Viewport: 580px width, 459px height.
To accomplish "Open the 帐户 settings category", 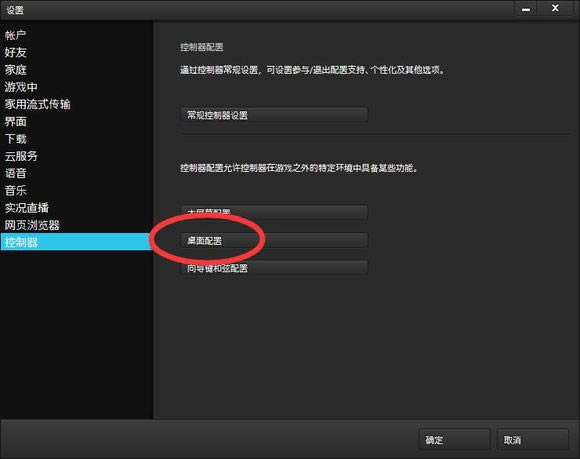I will click(x=15, y=35).
